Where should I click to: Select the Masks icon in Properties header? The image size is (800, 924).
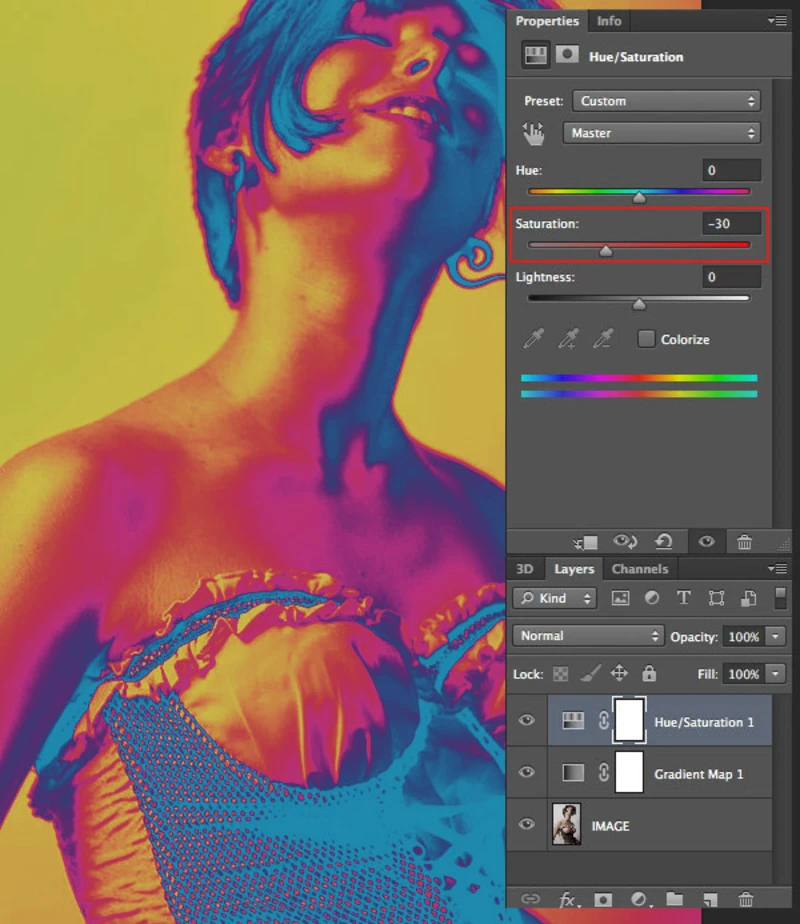coord(567,55)
